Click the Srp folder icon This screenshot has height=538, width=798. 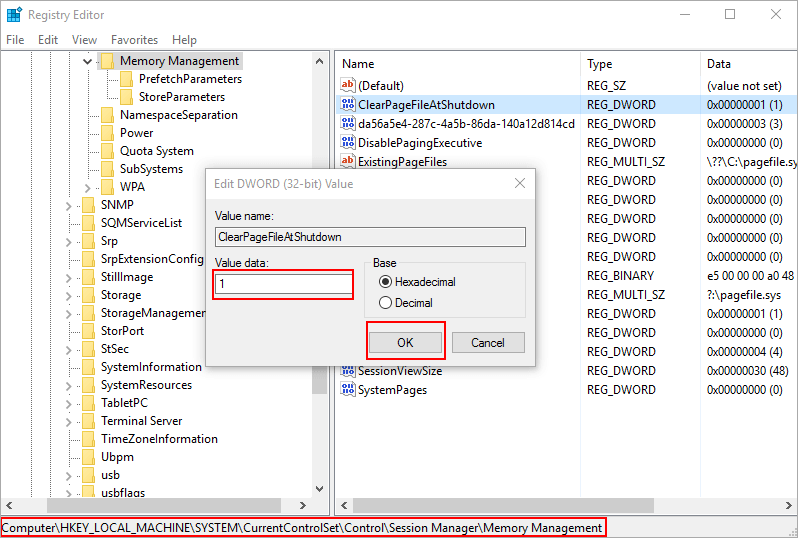(x=89, y=241)
